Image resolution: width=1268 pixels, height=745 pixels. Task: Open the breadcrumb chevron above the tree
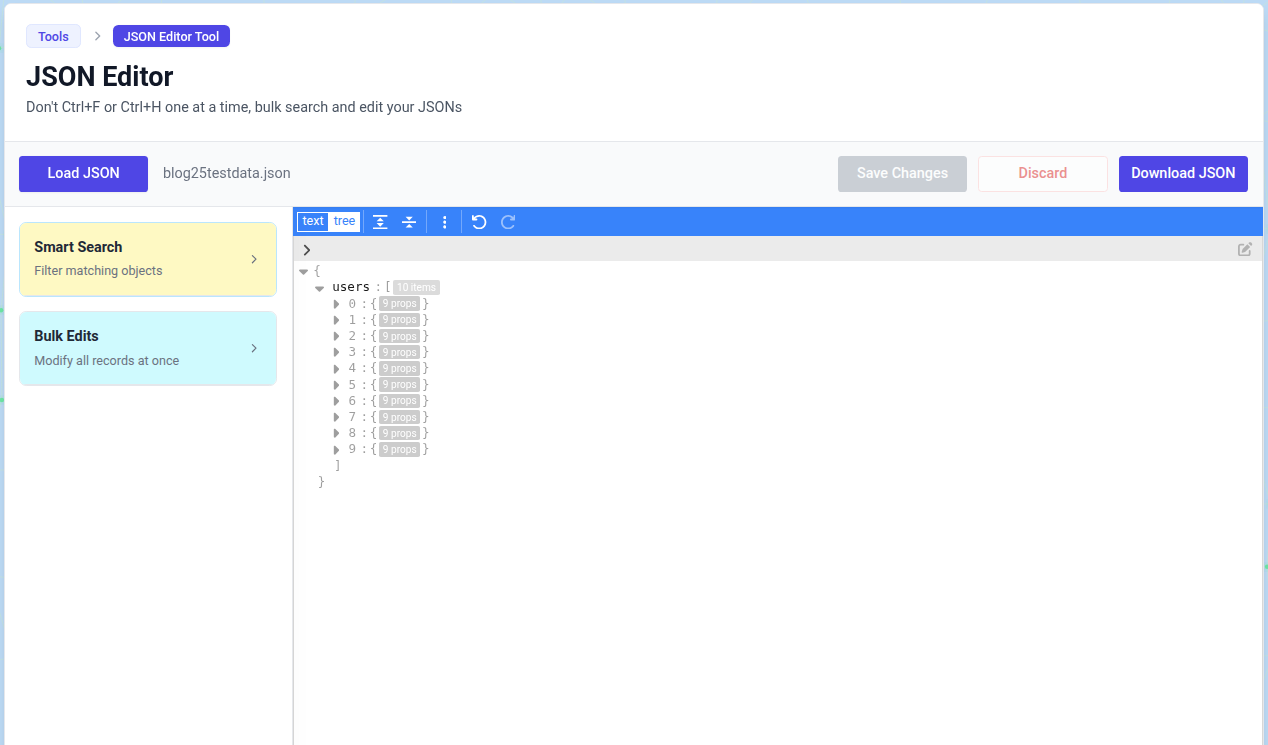(307, 249)
